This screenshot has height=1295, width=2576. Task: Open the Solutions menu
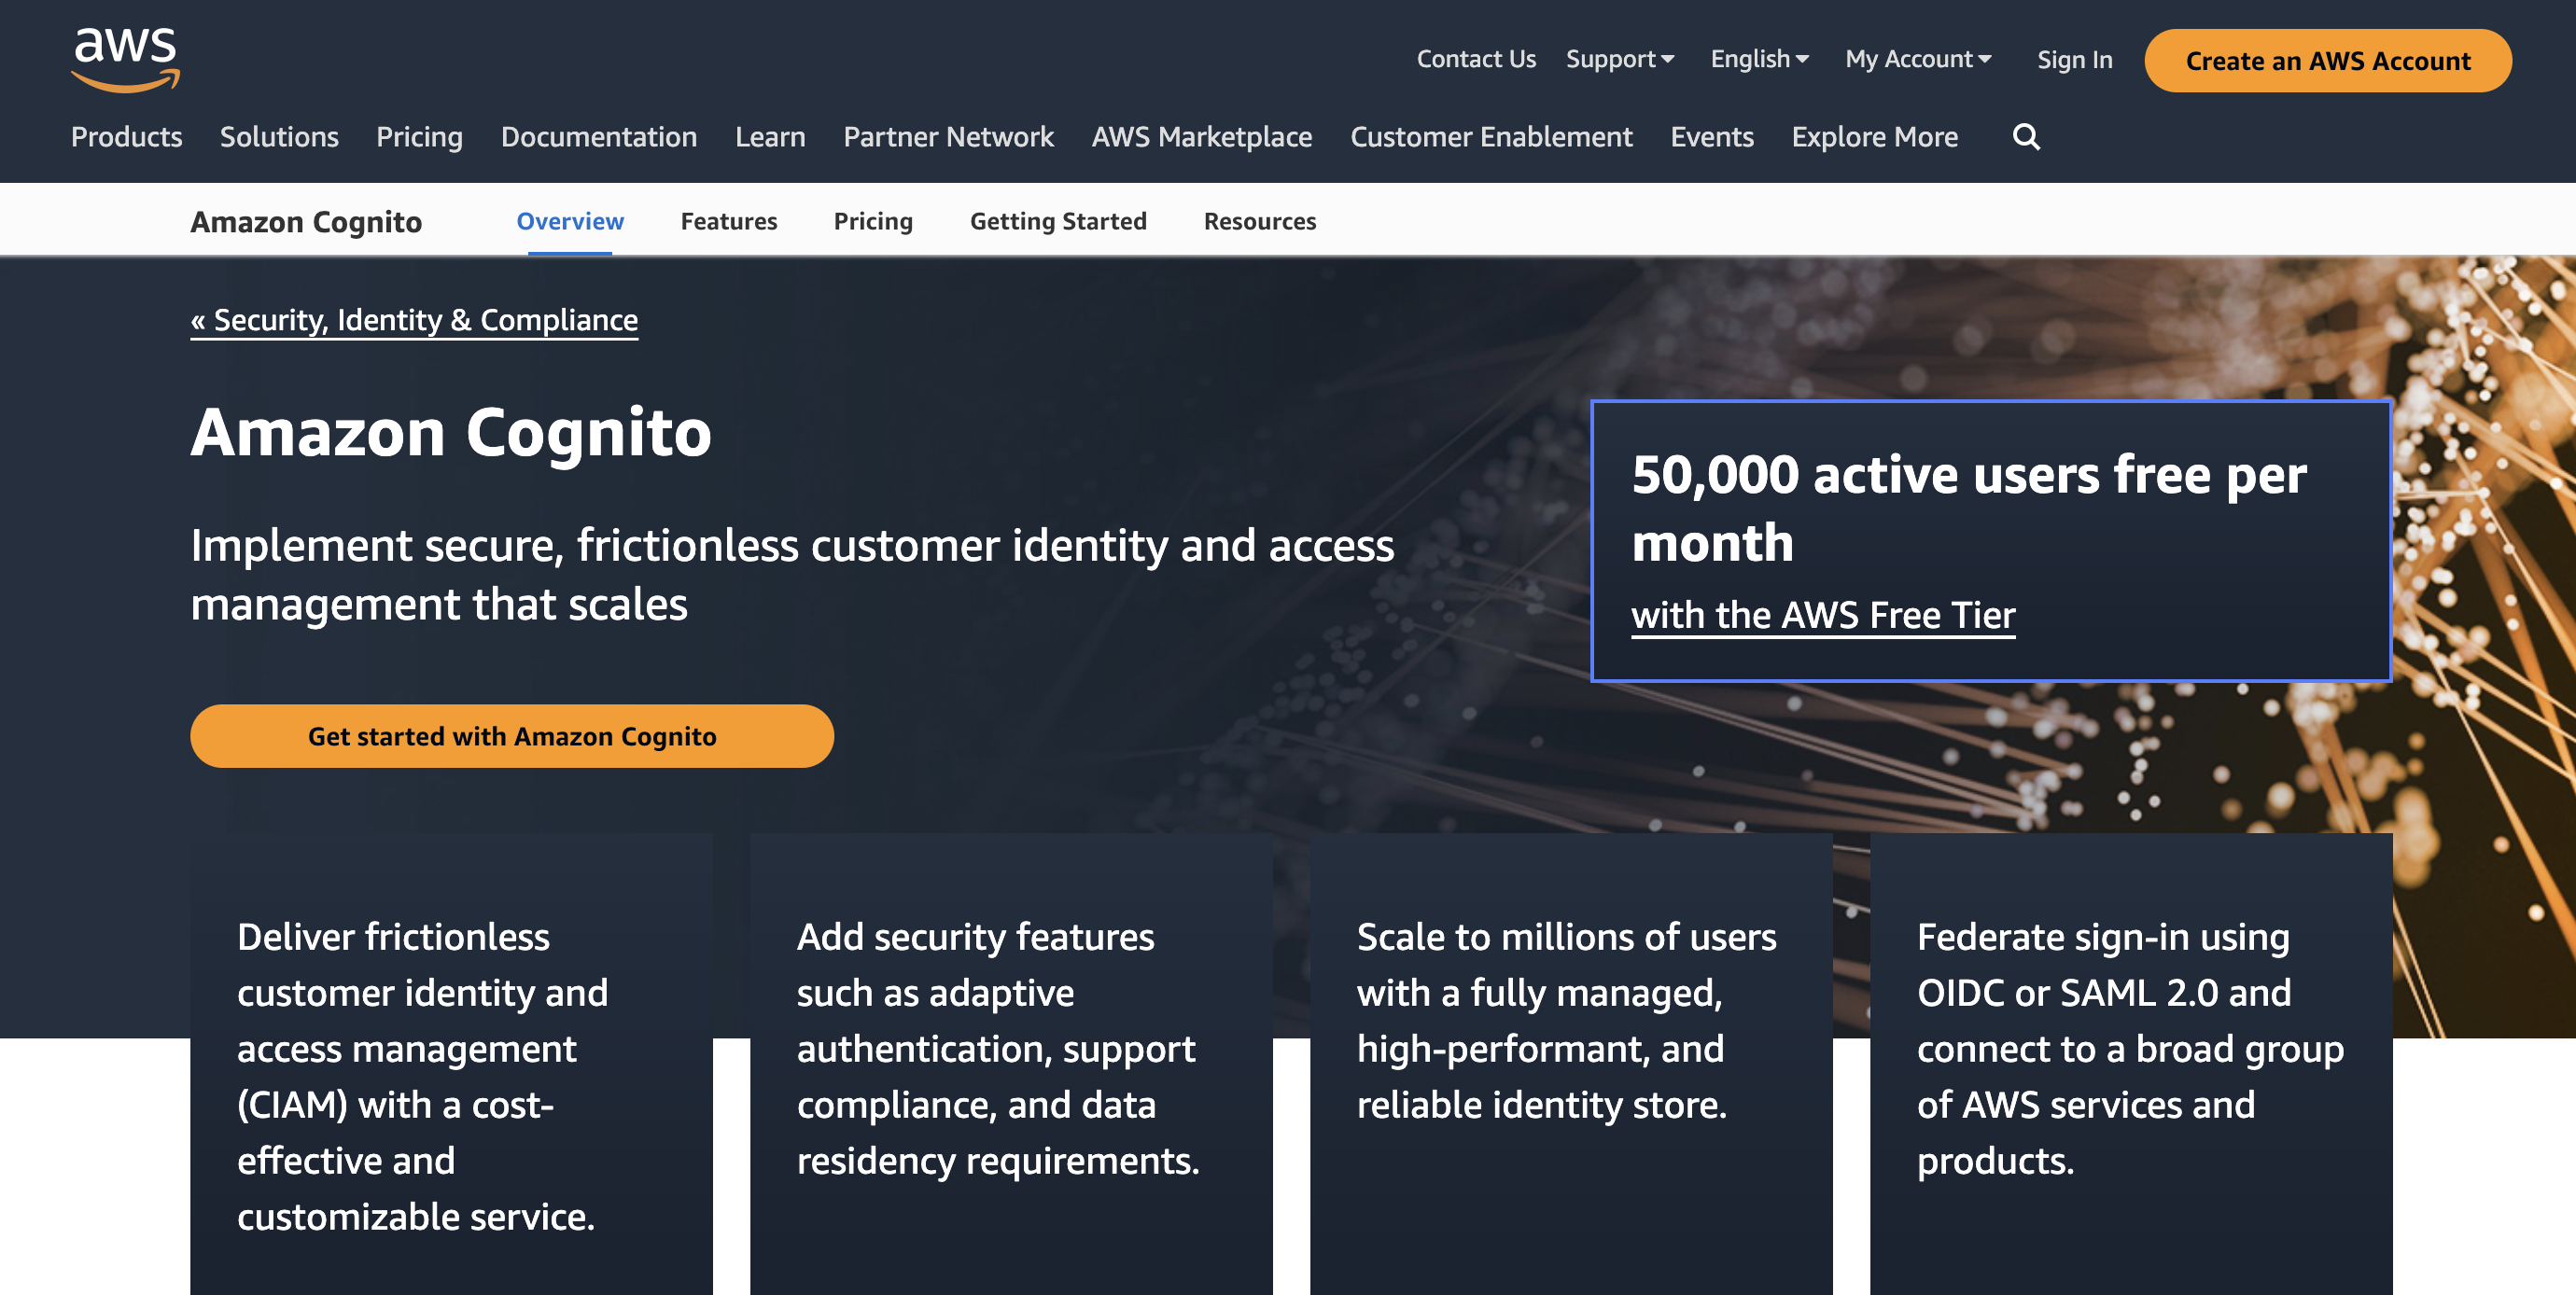click(x=279, y=137)
